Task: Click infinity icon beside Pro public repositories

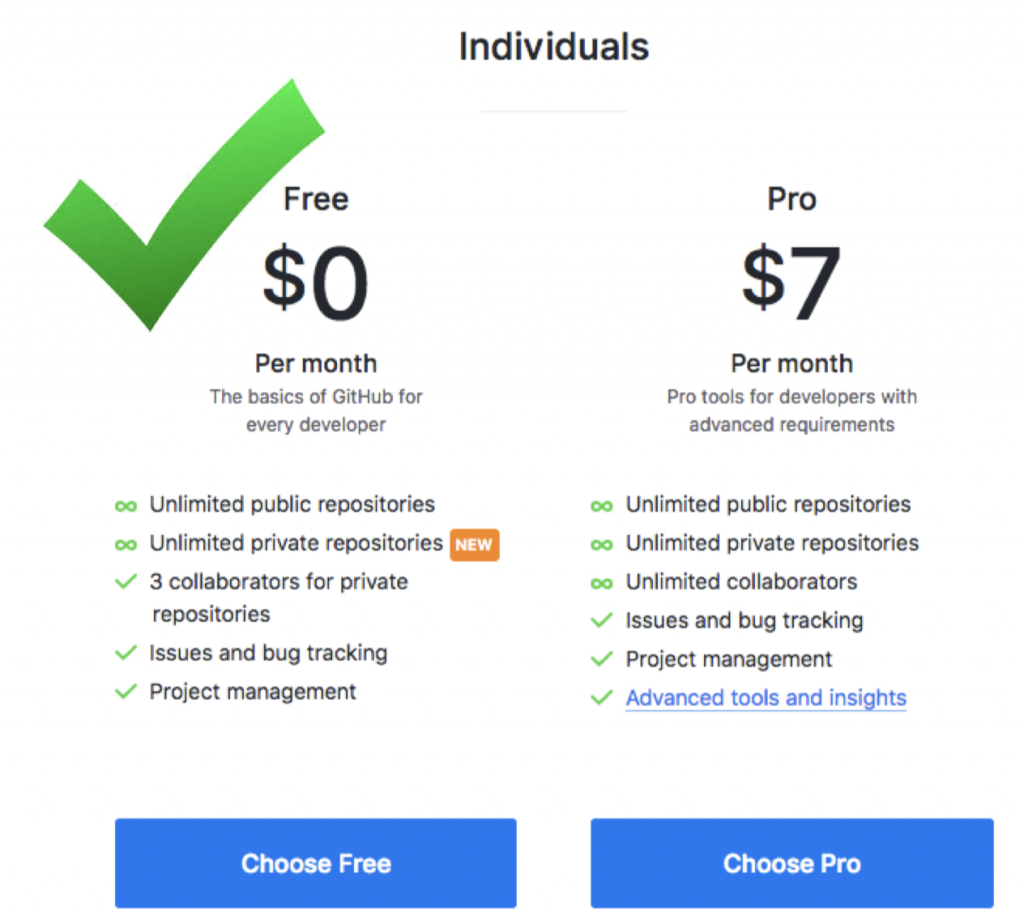Action: [x=601, y=506]
